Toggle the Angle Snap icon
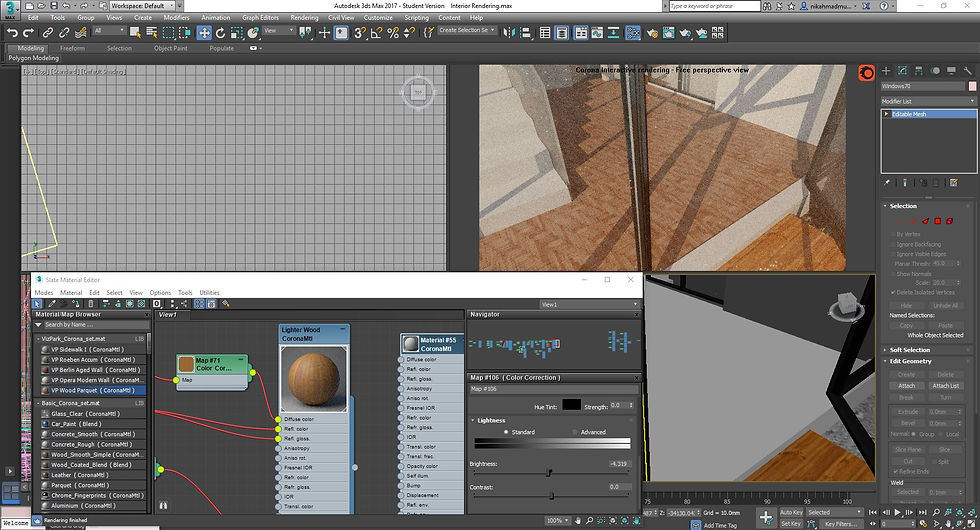Screen dimensions: 980x530 (376, 32)
